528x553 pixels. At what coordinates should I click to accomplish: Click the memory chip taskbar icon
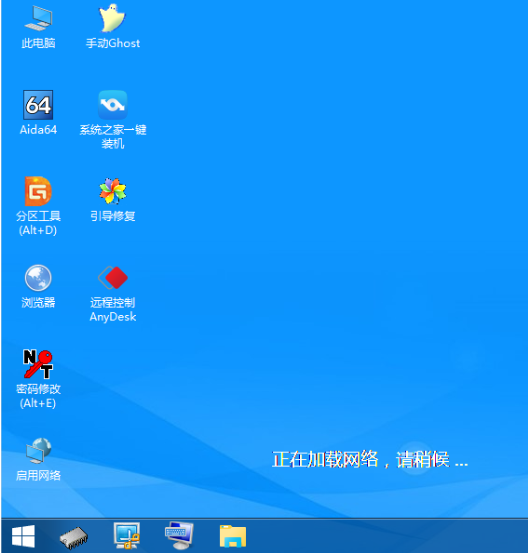74,537
